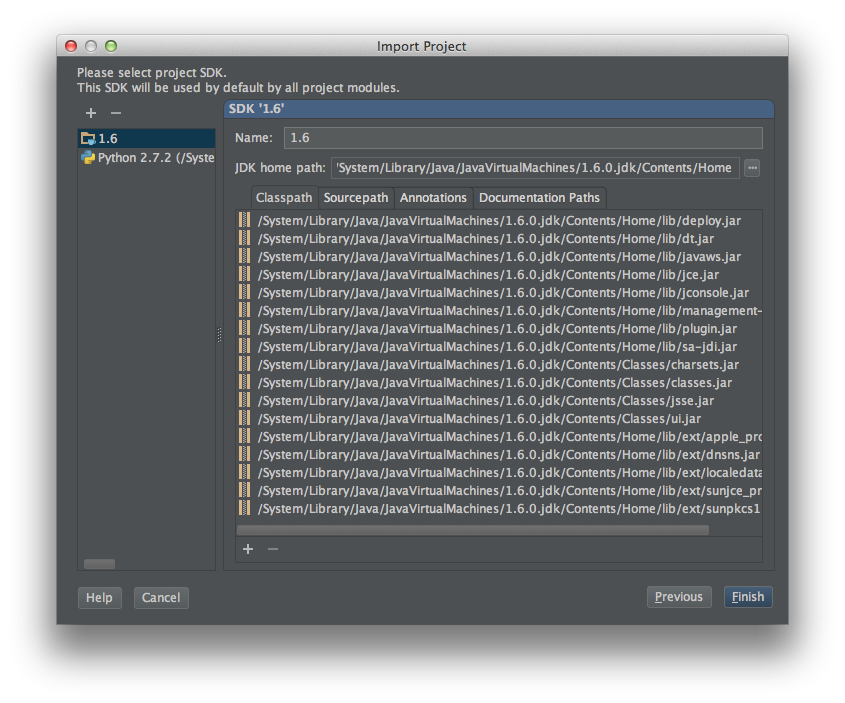Remove a classpath entry with the minus icon
This screenshot has height=703, width=845.
coord(271,548)
